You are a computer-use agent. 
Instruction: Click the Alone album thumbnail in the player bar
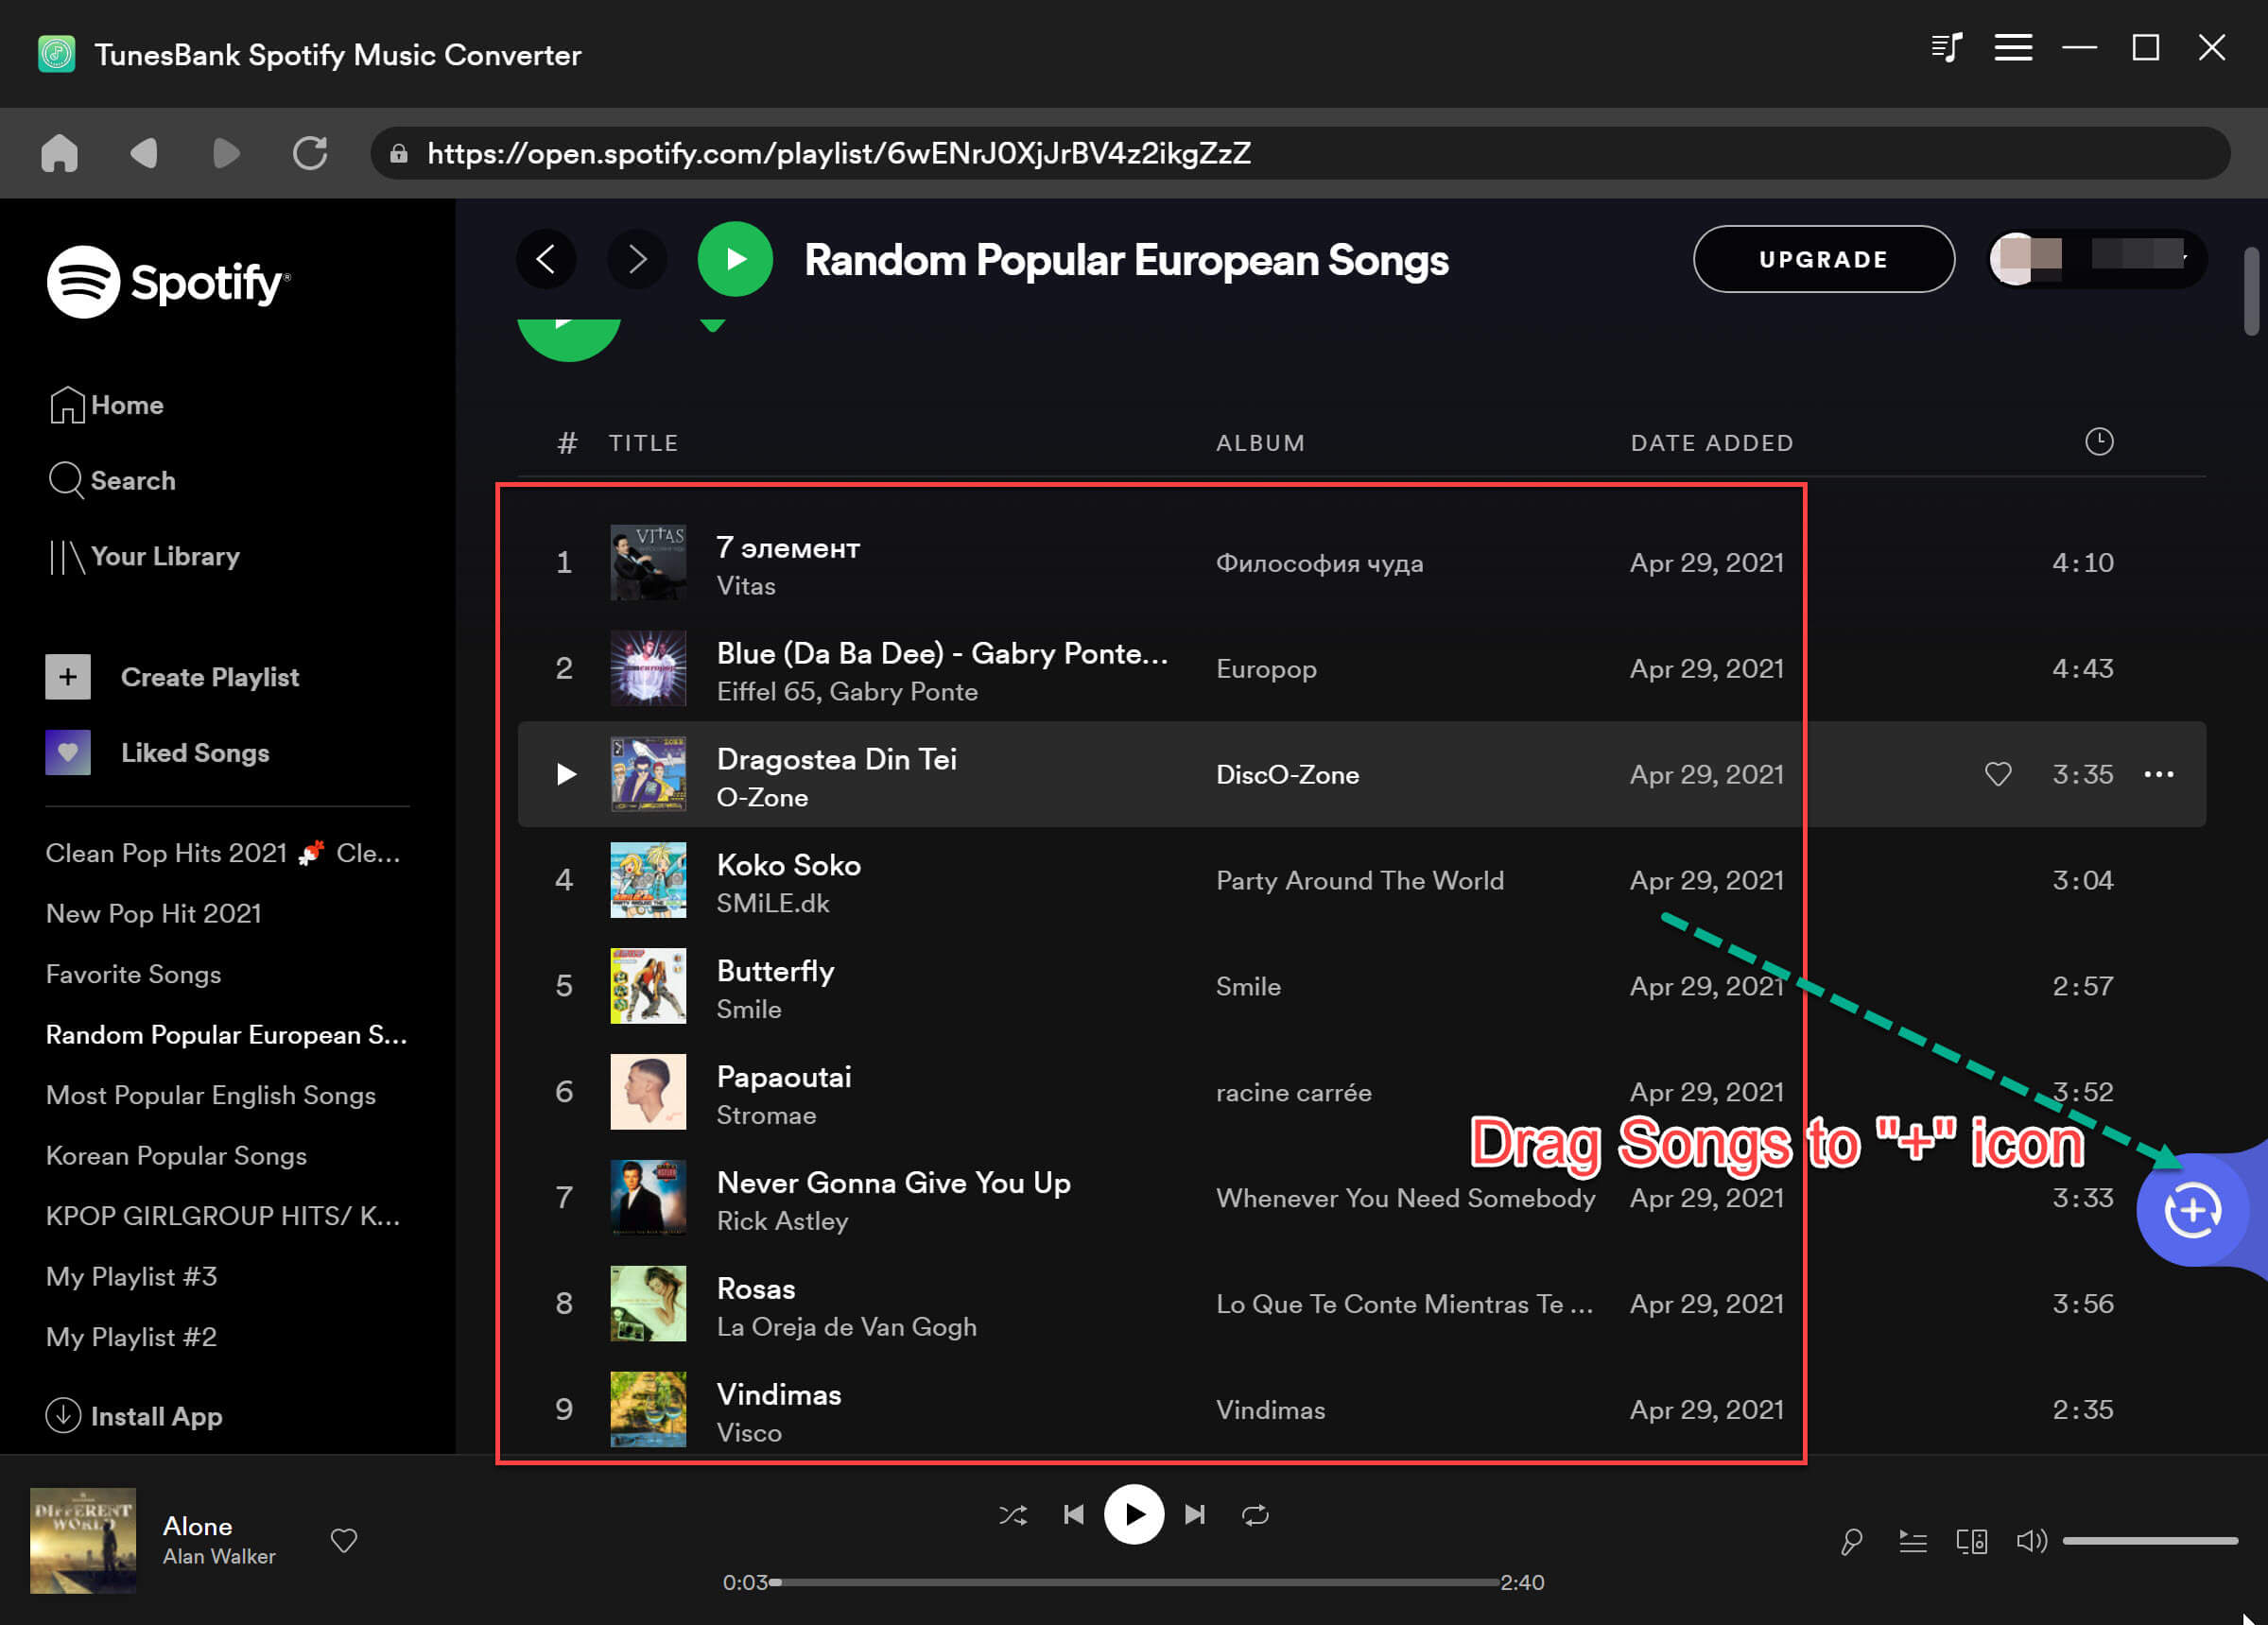click(83, 1540)
